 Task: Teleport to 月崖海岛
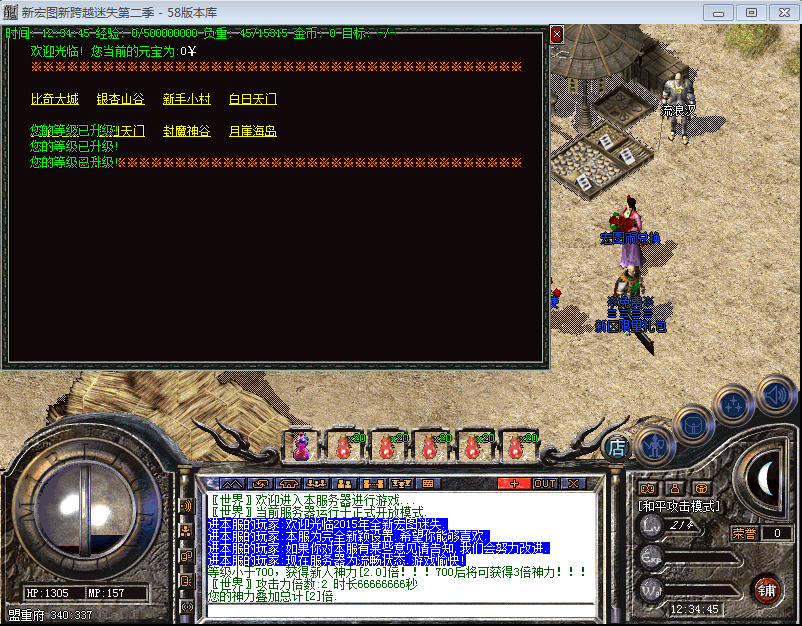click(x=253, y=131)
